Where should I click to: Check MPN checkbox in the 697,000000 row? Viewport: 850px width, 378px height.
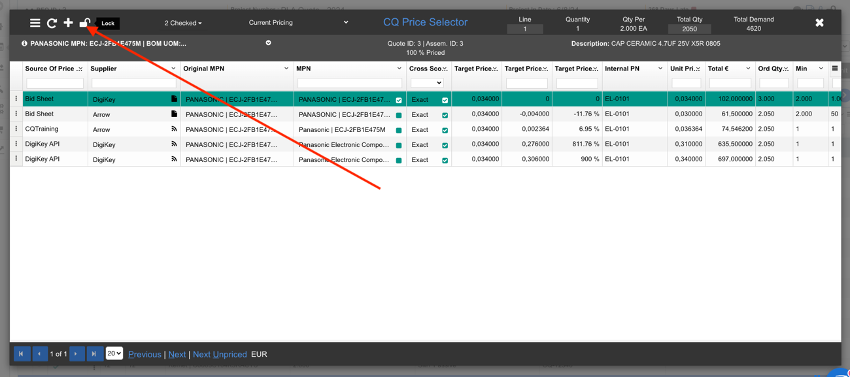[399, 161]
